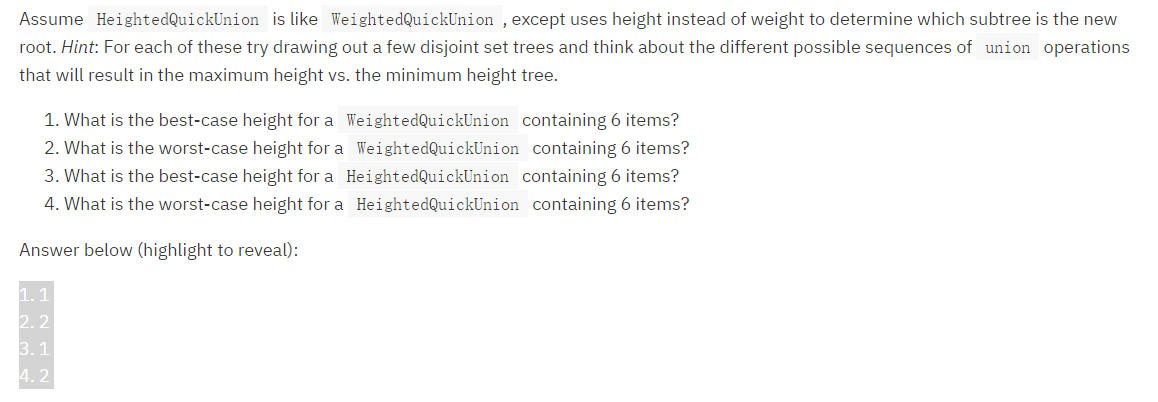Click "containing 6 items?" in question 1
The image size is (1158, 402).
601,121
